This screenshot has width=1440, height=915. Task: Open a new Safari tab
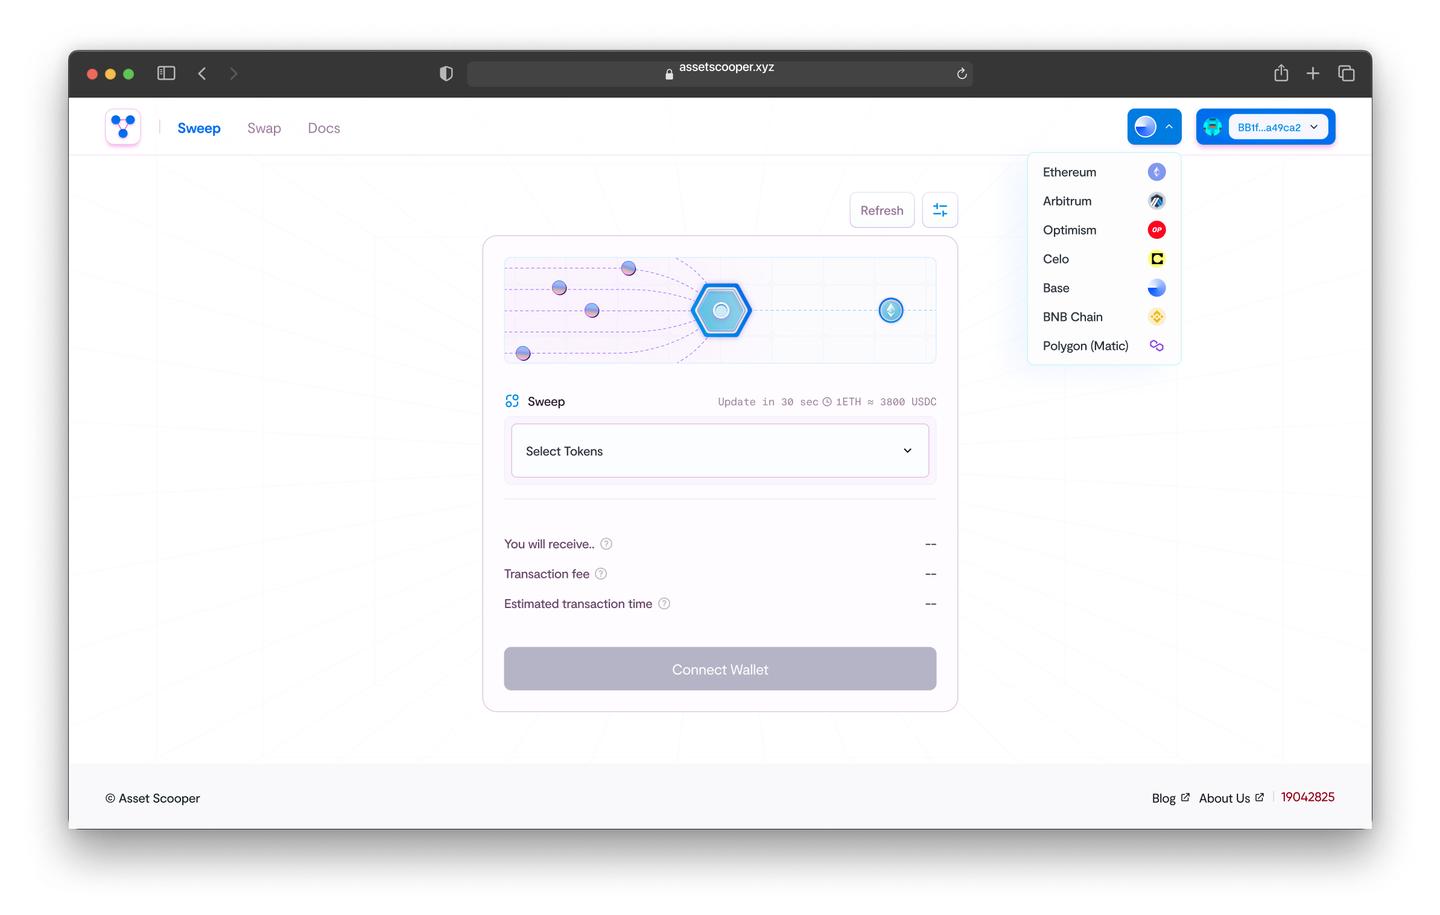[1313, 73]
